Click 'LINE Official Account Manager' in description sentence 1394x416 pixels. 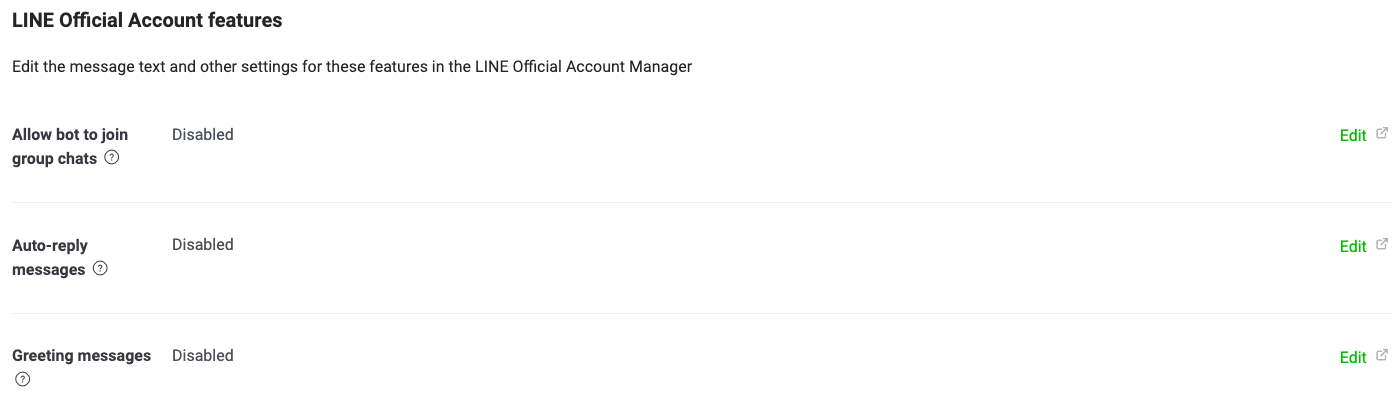(x=583, y=67)
